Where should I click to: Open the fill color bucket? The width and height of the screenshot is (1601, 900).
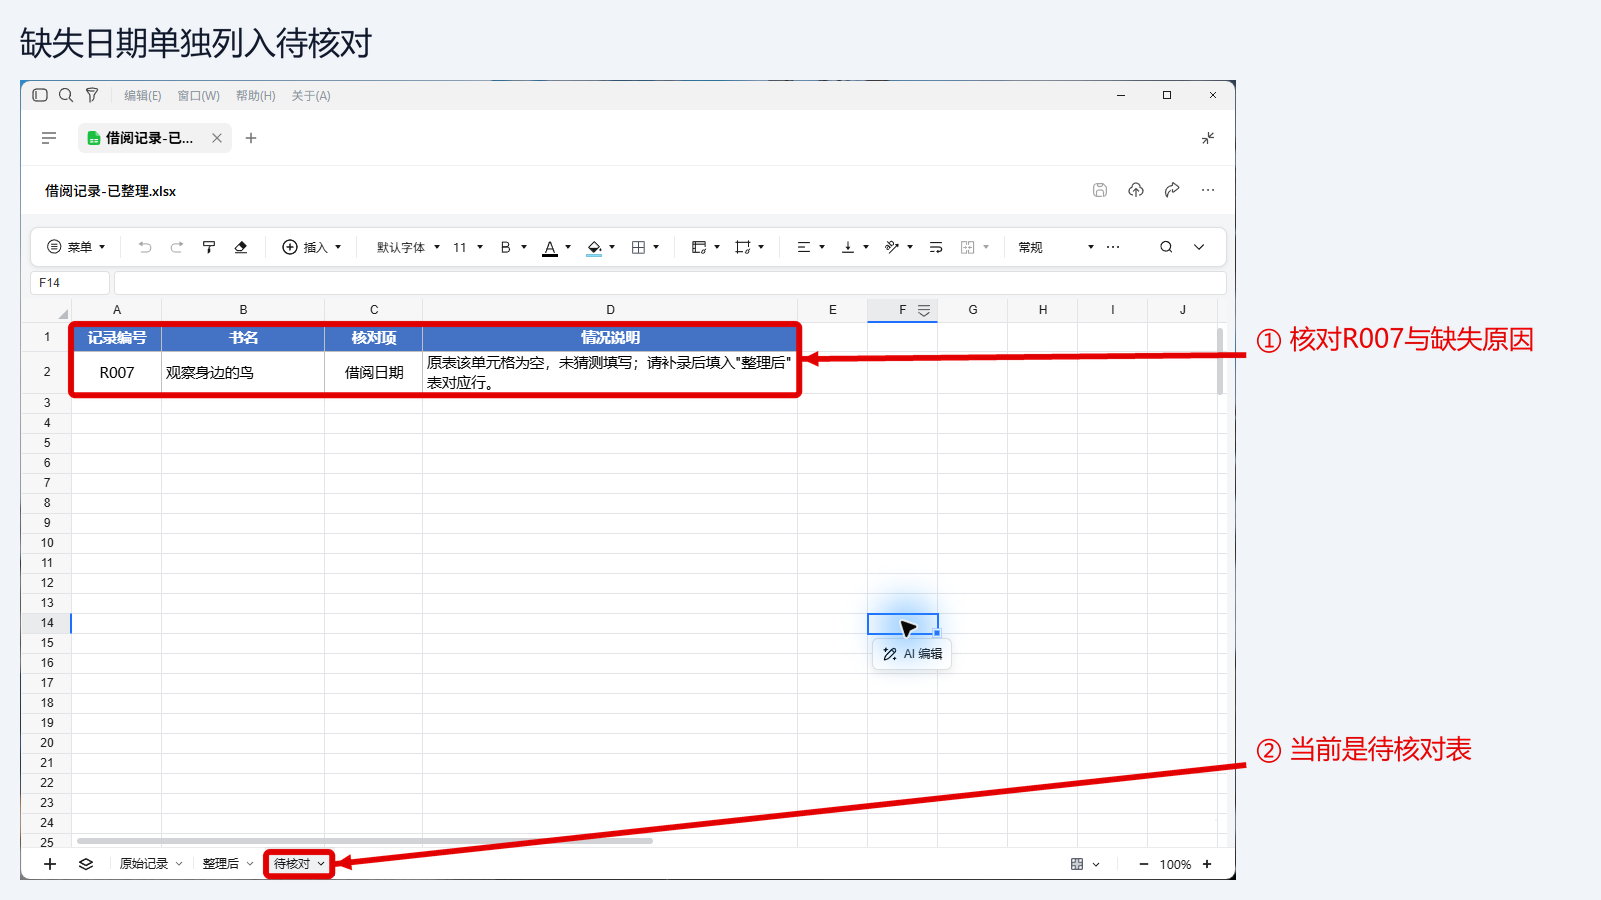click(594, 247)
